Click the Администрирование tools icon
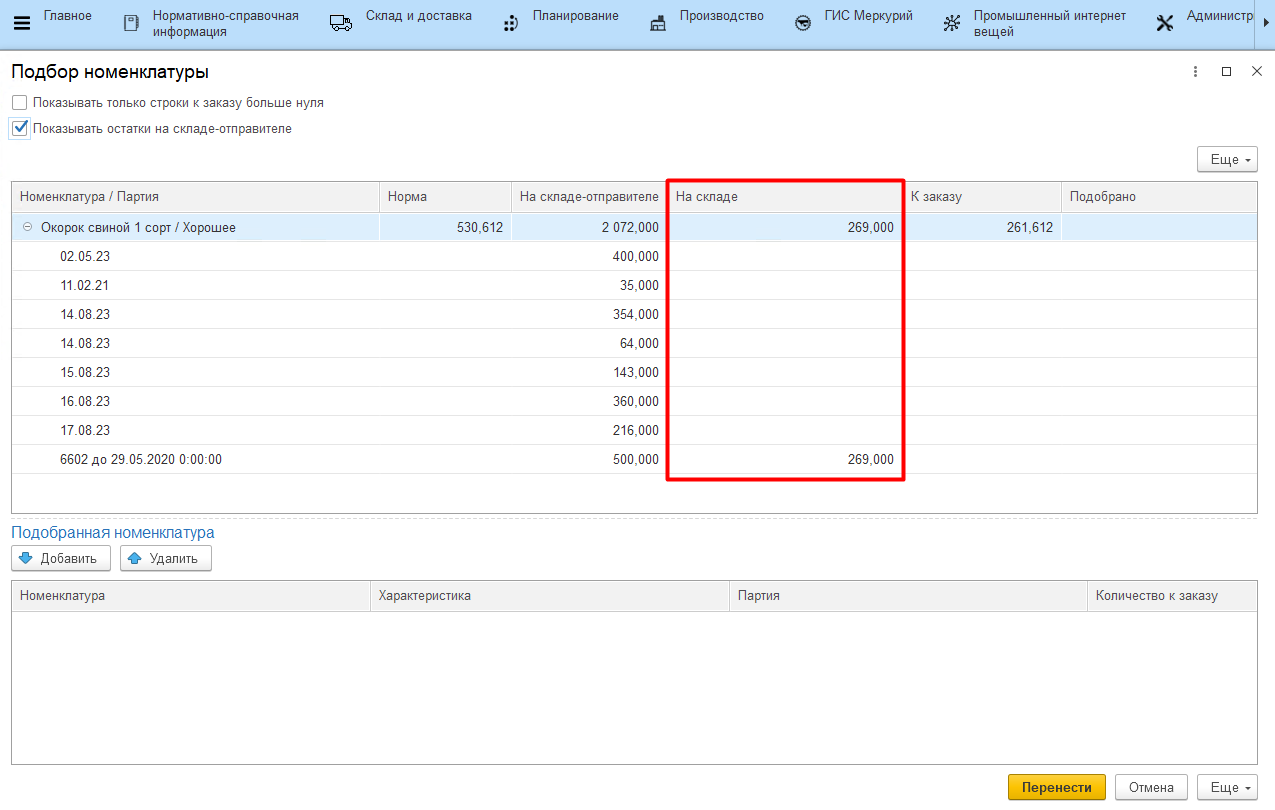The height and width of the screenshot is (810, 1275). tap(1165, 24)
